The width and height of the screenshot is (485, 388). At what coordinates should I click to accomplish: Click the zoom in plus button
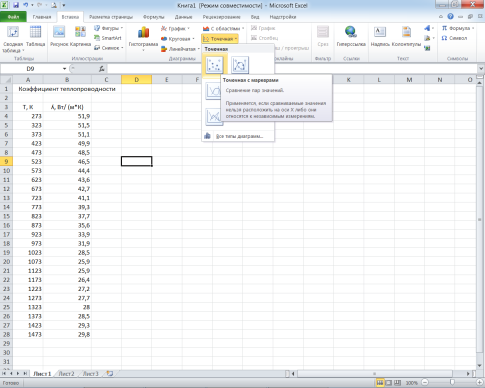[x=479, y=383]
